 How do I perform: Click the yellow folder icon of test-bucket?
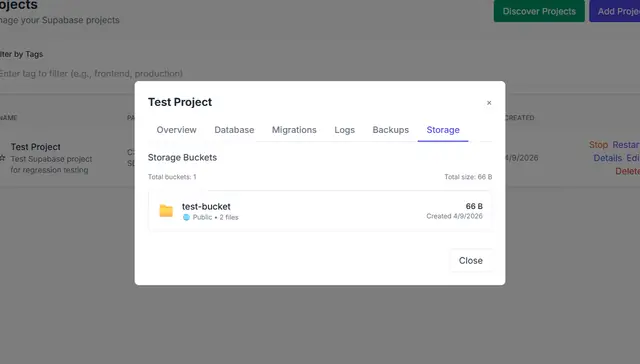coord(166,211)
